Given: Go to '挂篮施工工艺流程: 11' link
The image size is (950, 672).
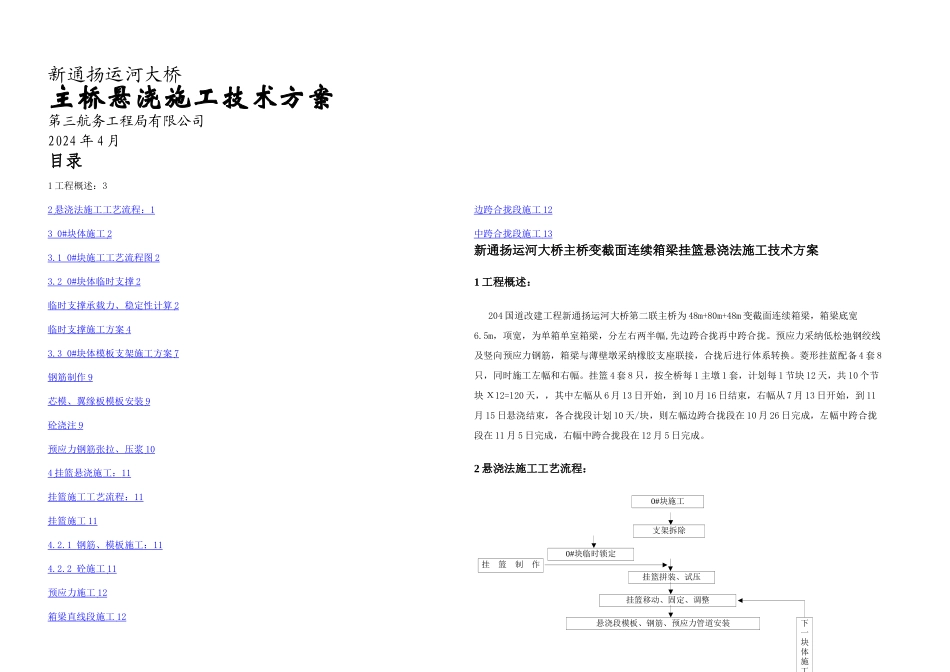Looking at the screenshot, I should click(x=96, y=497).
